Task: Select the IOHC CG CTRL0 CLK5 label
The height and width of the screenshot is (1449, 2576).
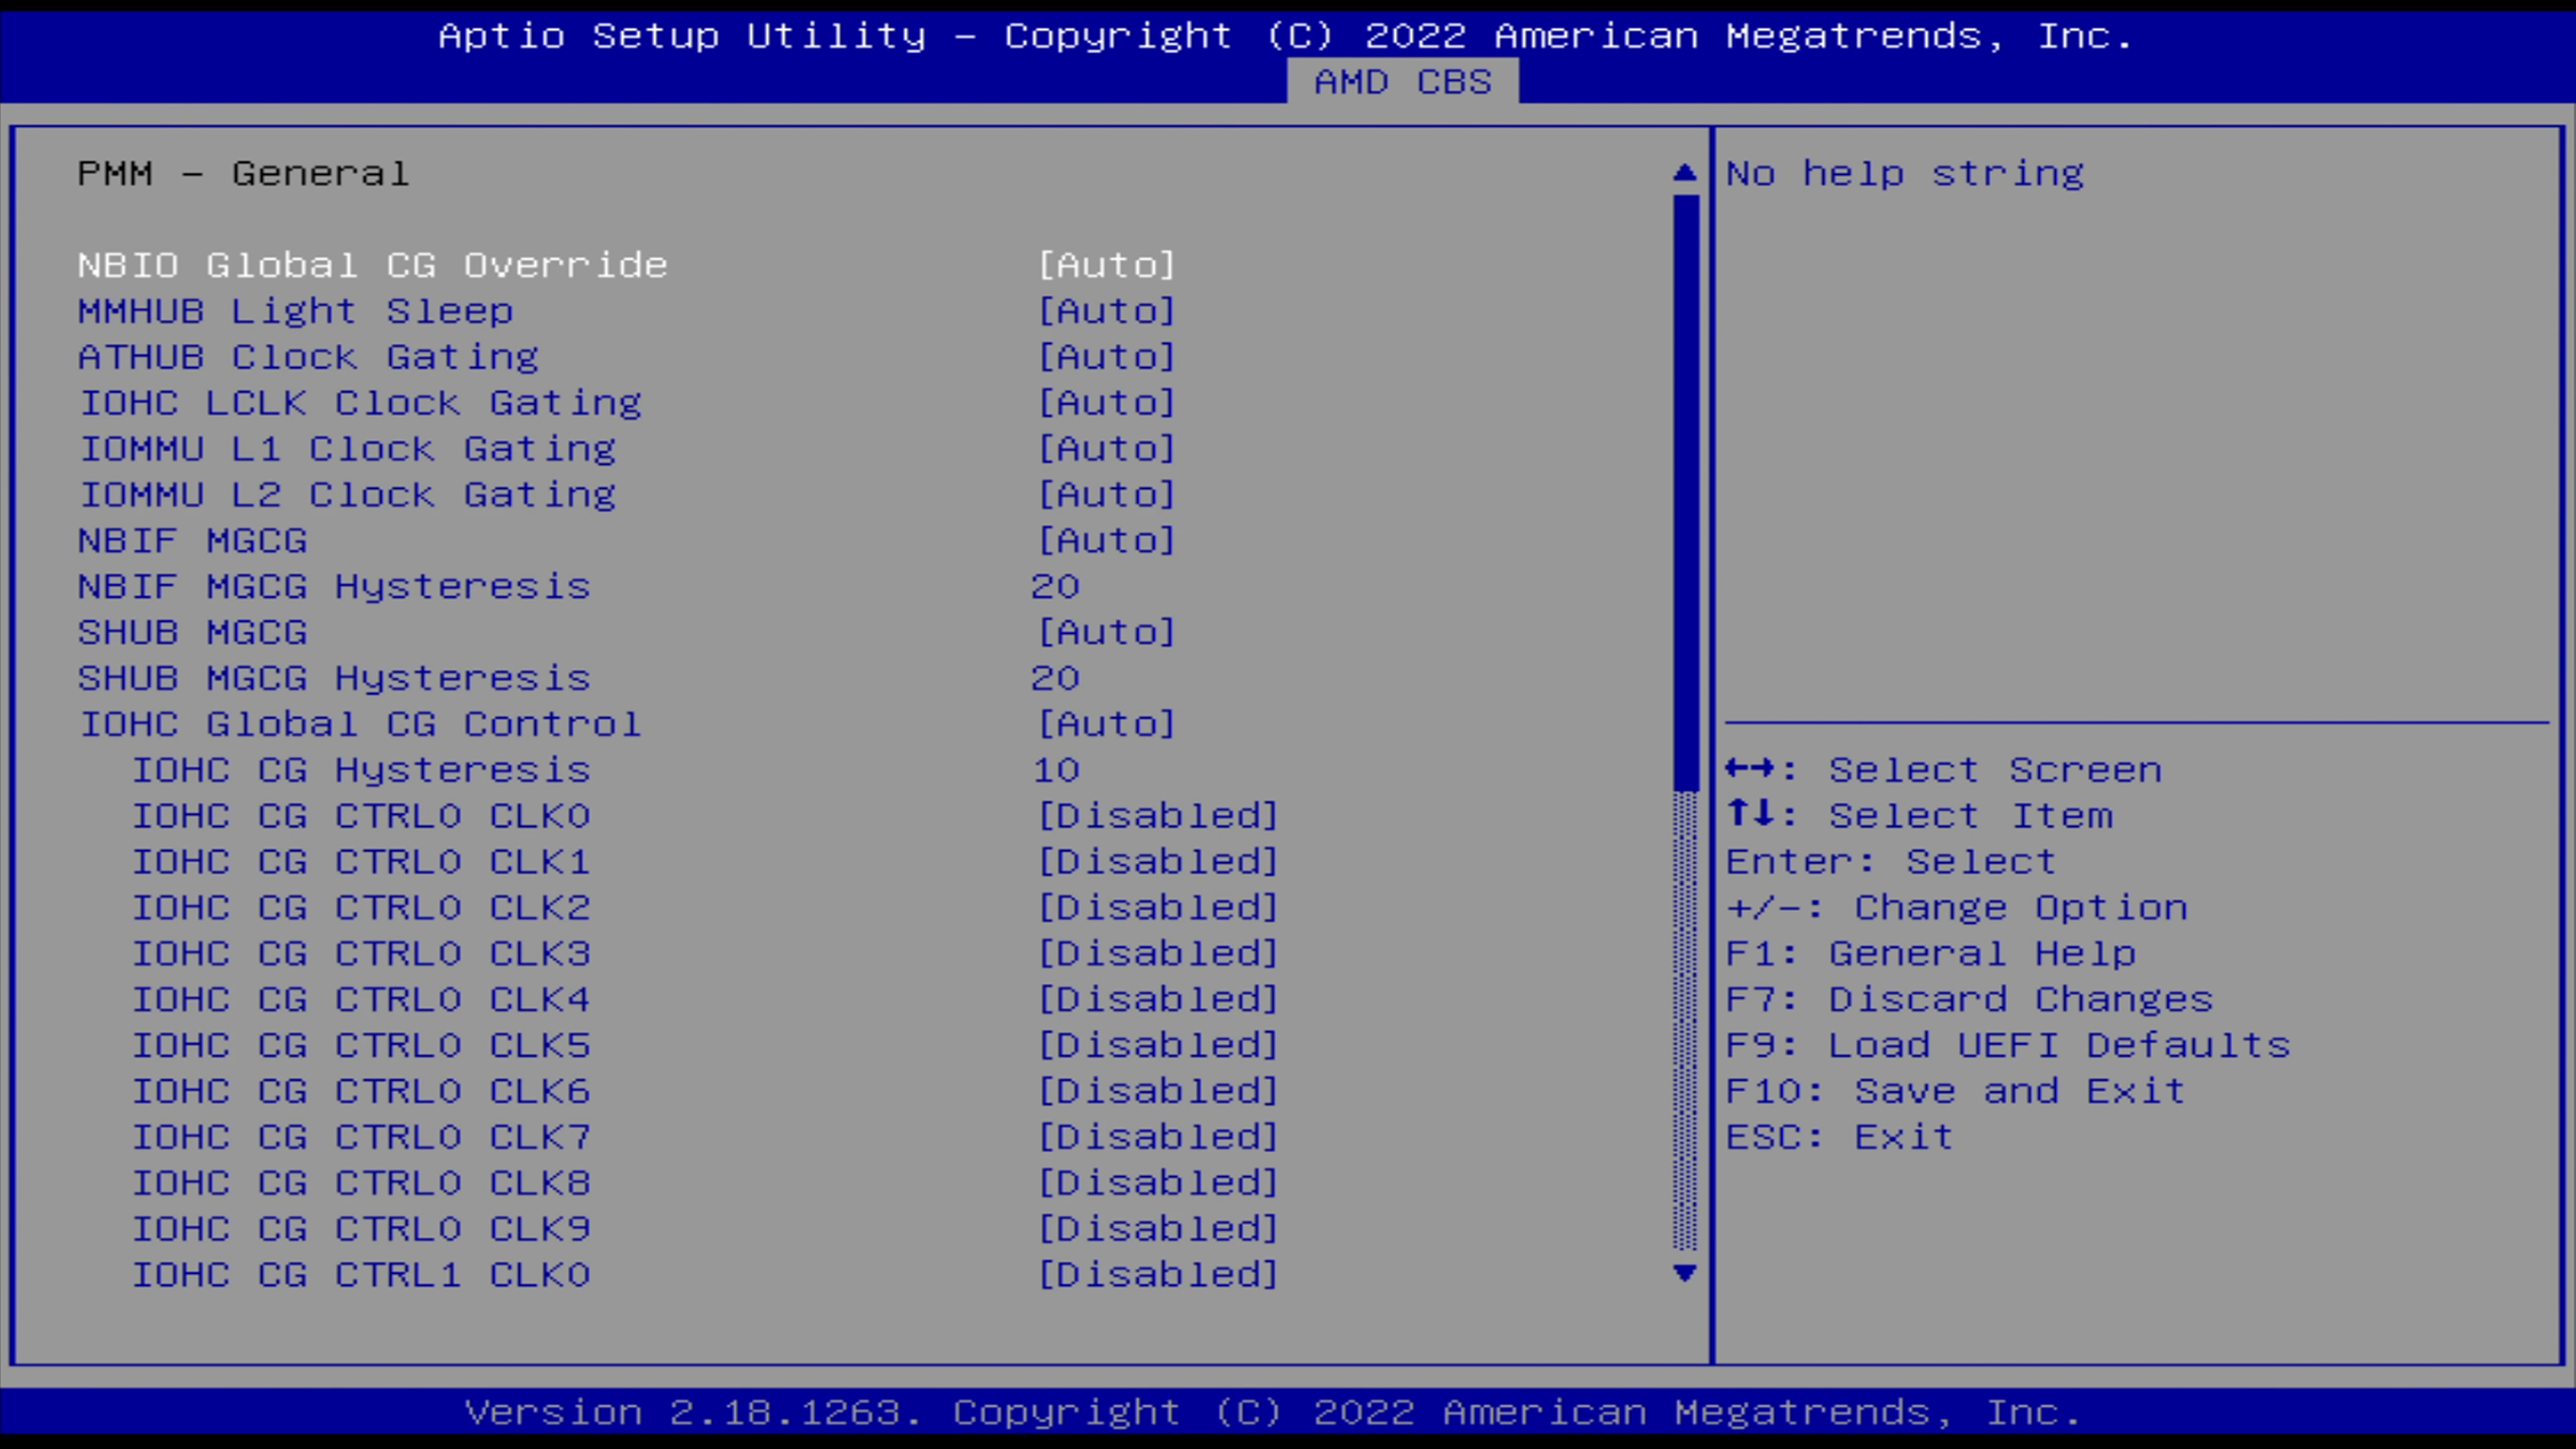Action: [x=361, y=1046]
